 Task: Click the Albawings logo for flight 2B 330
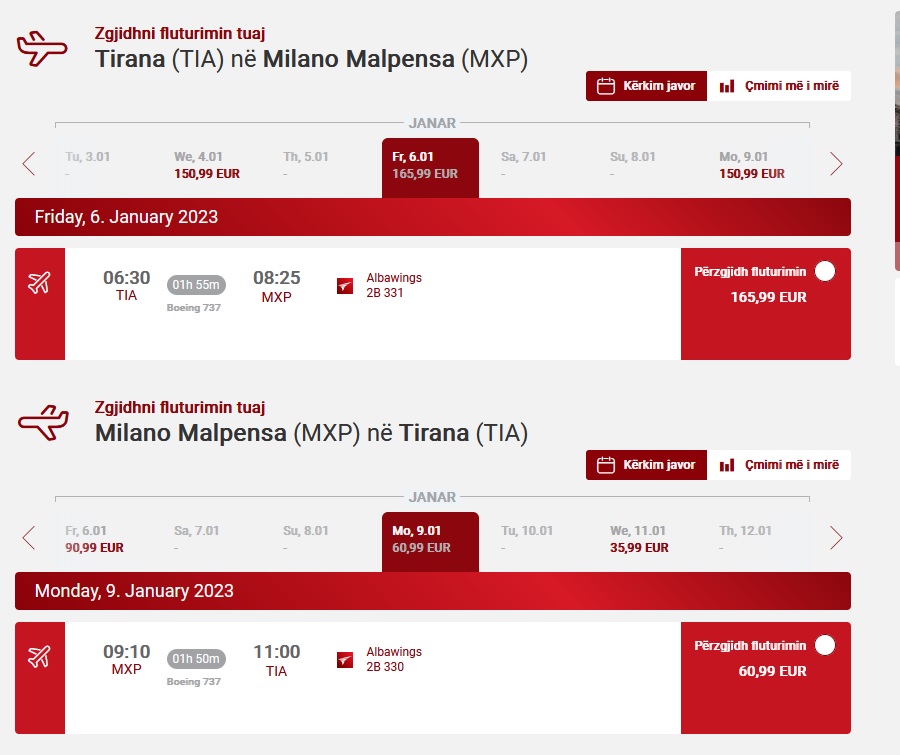point(345,660)
